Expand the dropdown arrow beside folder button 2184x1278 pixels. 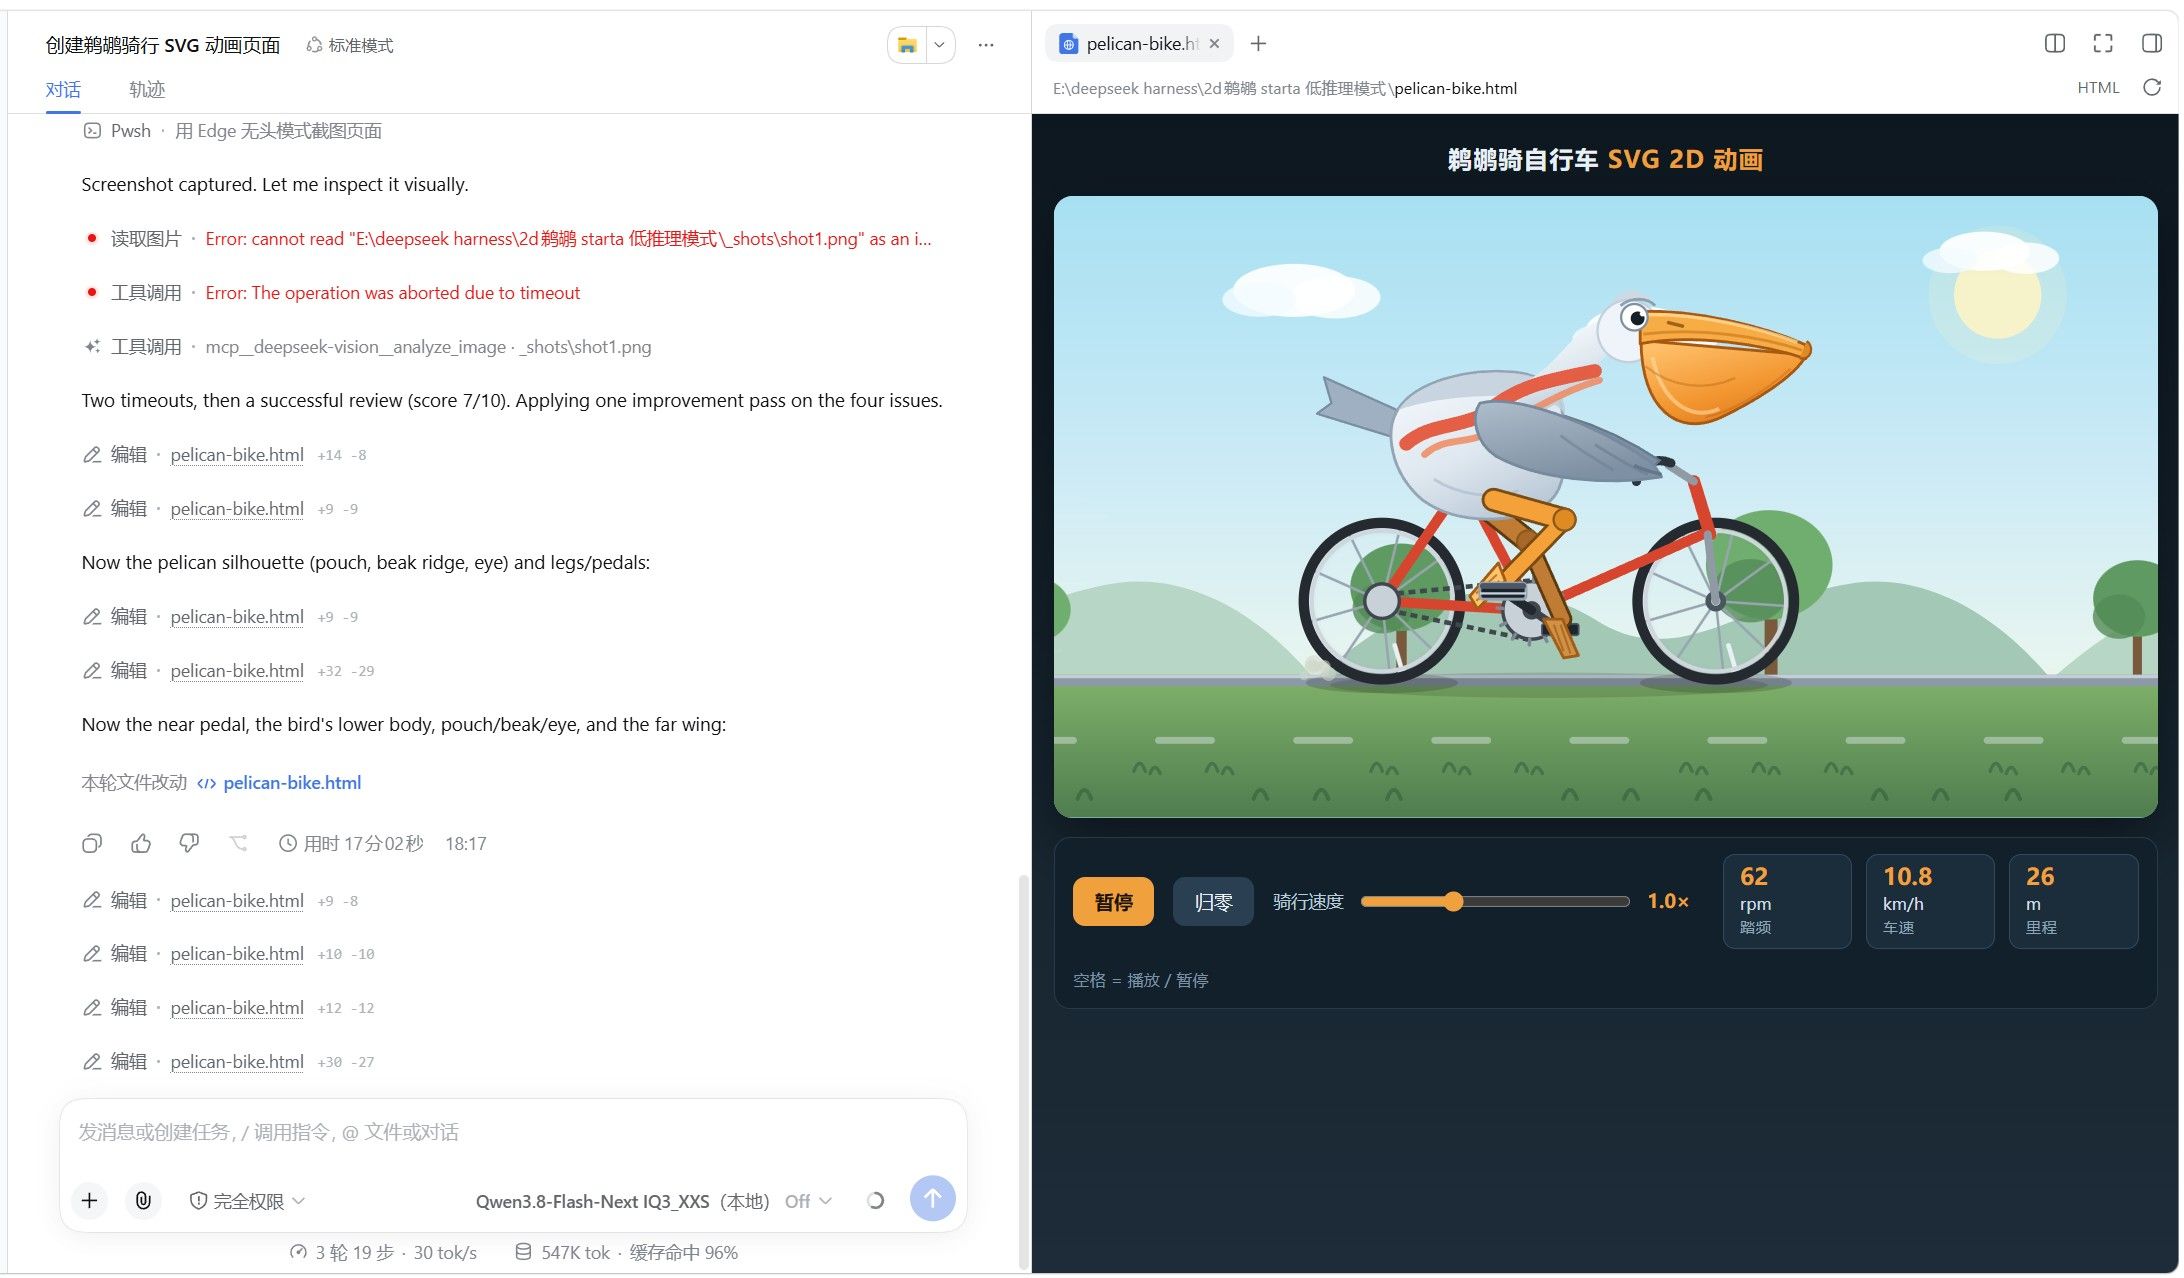[x=939, y=45]
